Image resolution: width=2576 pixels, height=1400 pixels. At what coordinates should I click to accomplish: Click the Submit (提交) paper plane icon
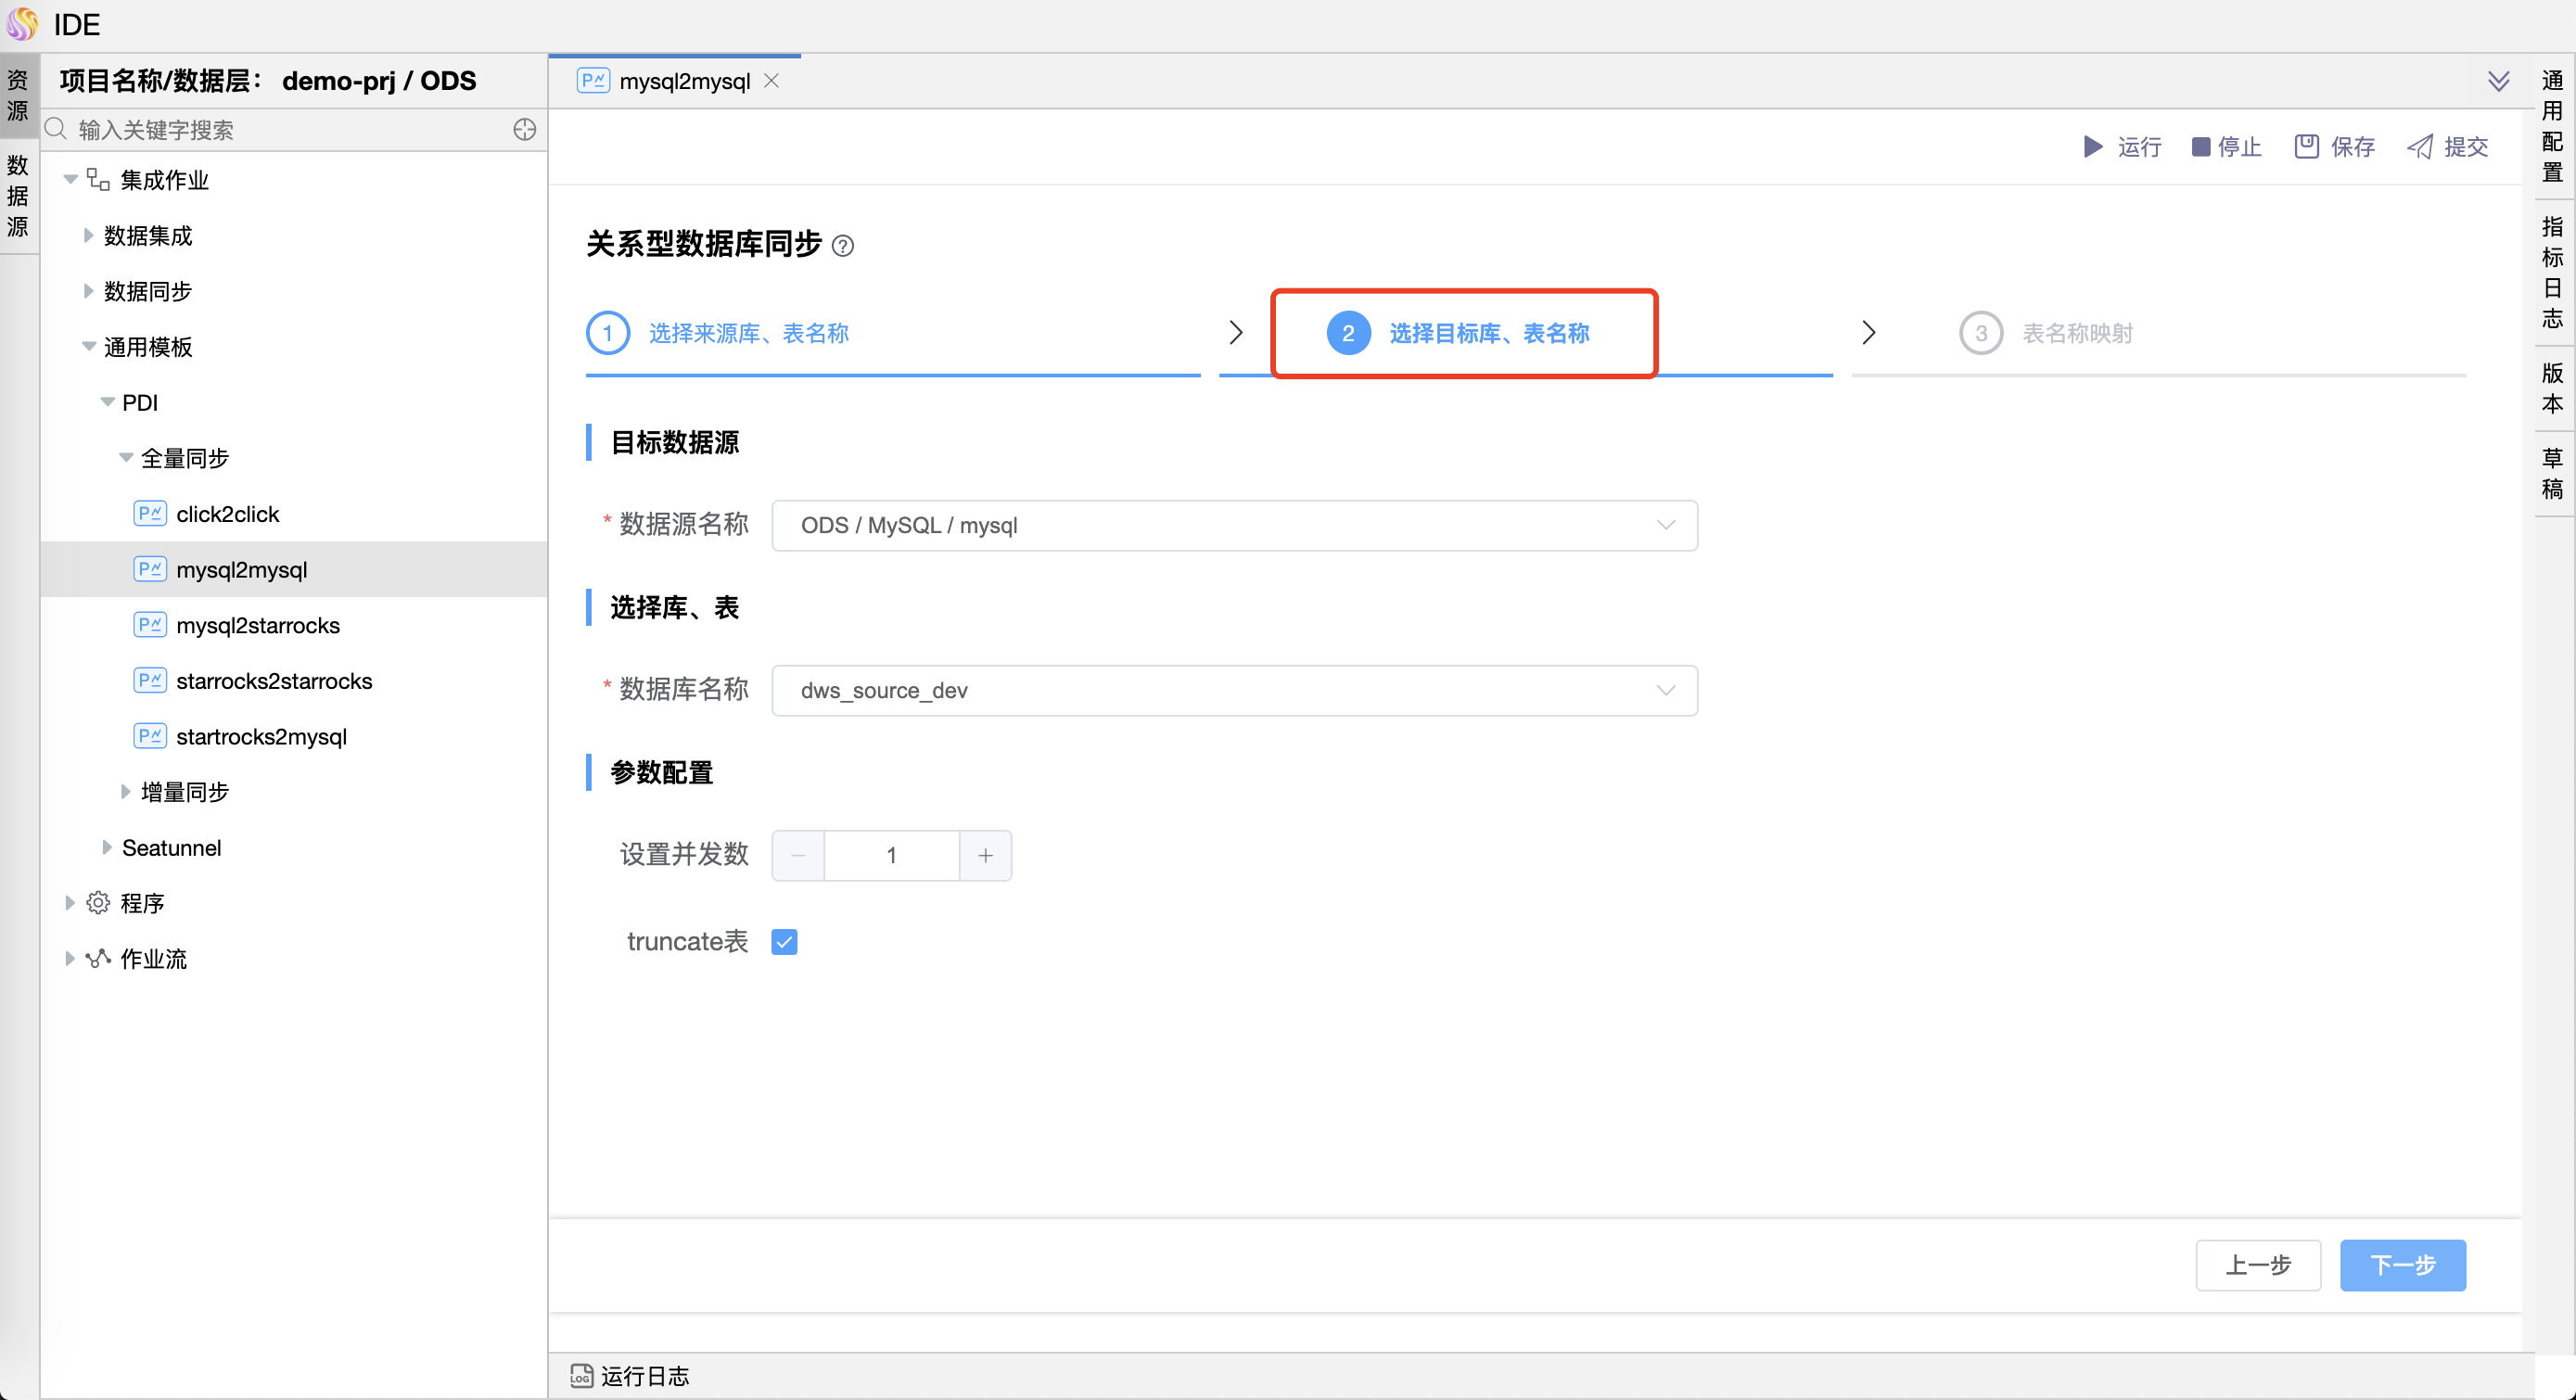pyautogui.click(x=2420, y=147)
